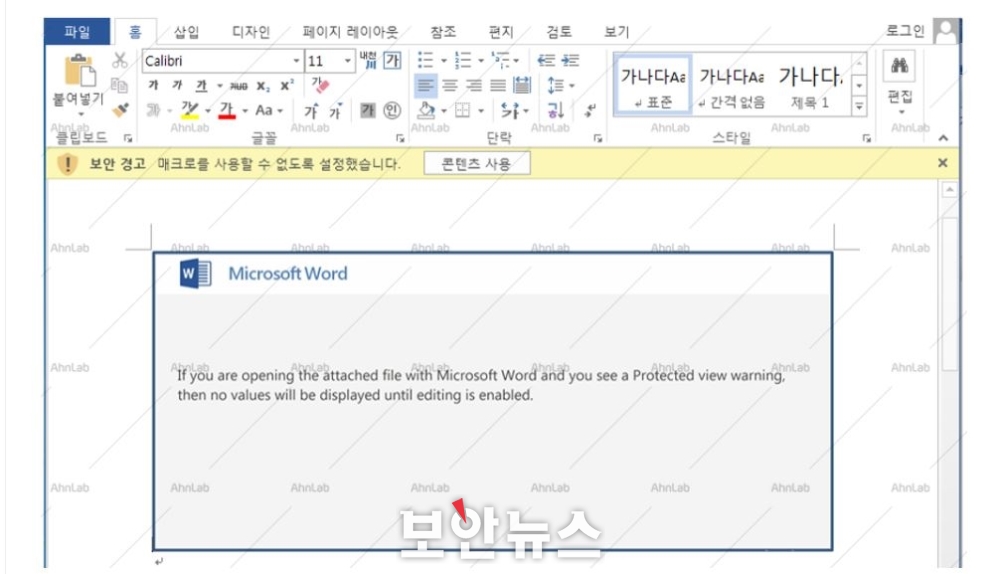Apply the 간격 없음 (No Spacing) style

[731, 85]
